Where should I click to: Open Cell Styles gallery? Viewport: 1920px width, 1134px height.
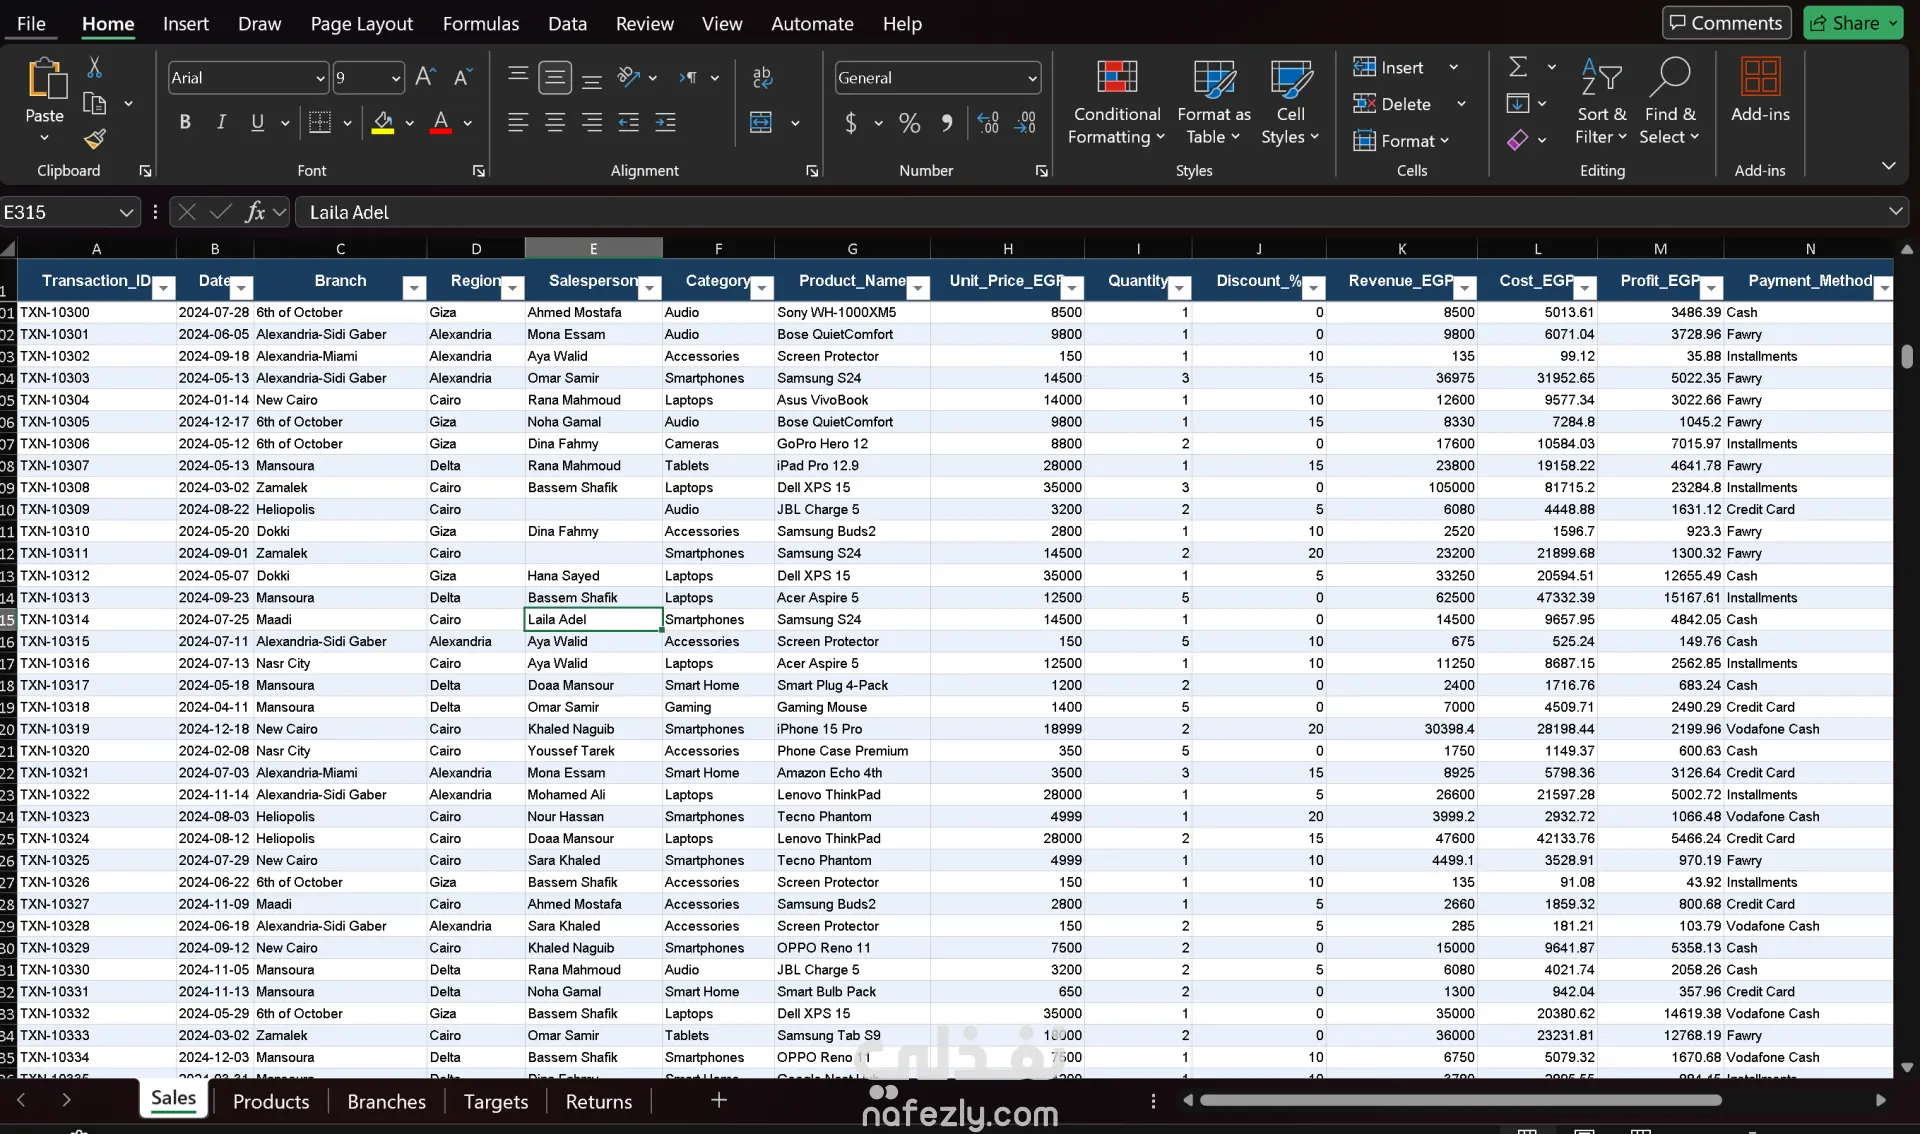[1290, 102]
